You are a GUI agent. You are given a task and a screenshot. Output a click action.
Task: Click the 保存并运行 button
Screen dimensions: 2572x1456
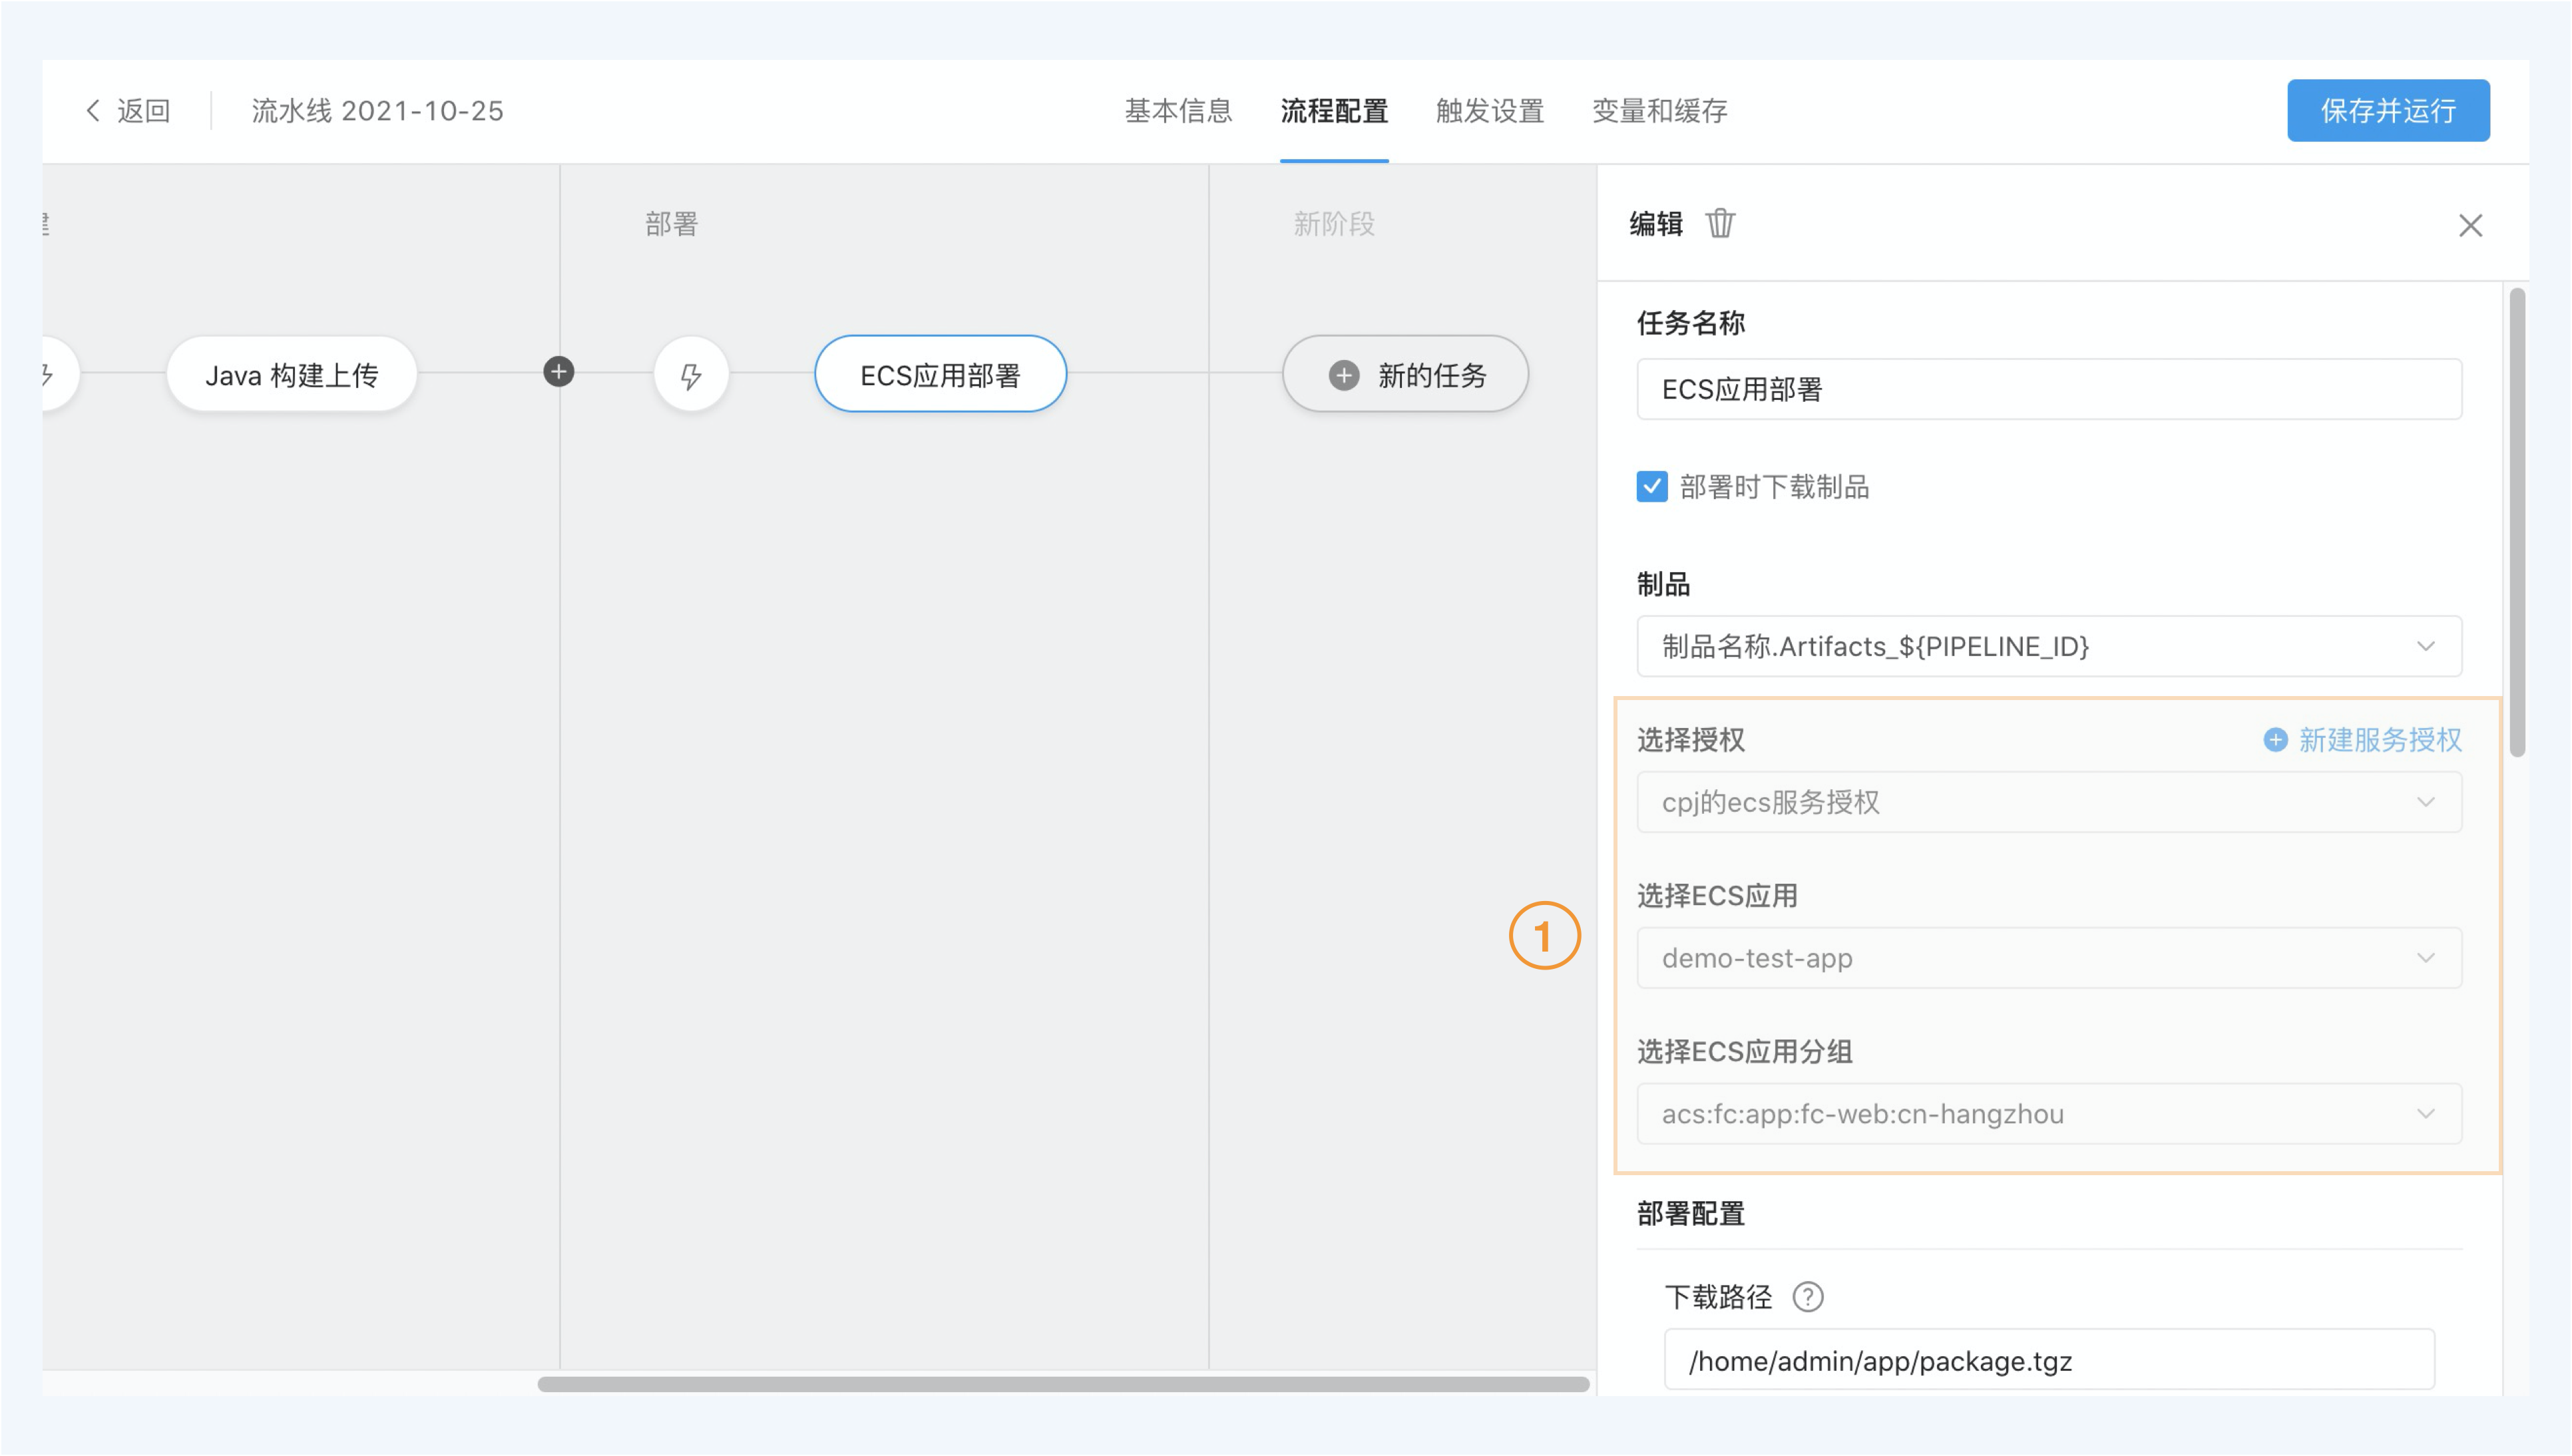pos(2388,111)
